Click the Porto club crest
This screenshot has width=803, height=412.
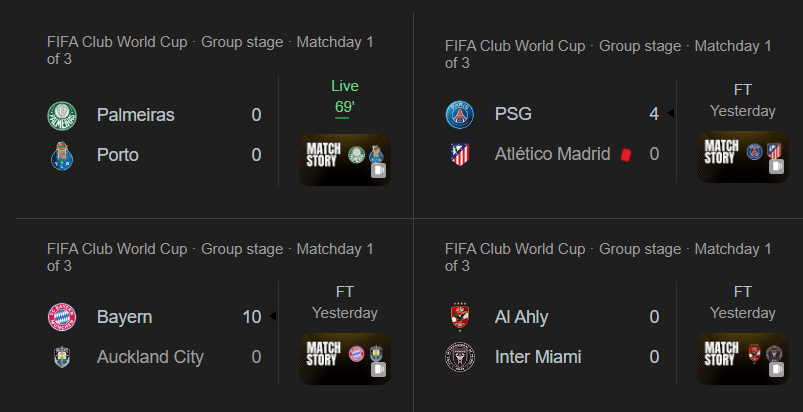(x=62, y=156)
